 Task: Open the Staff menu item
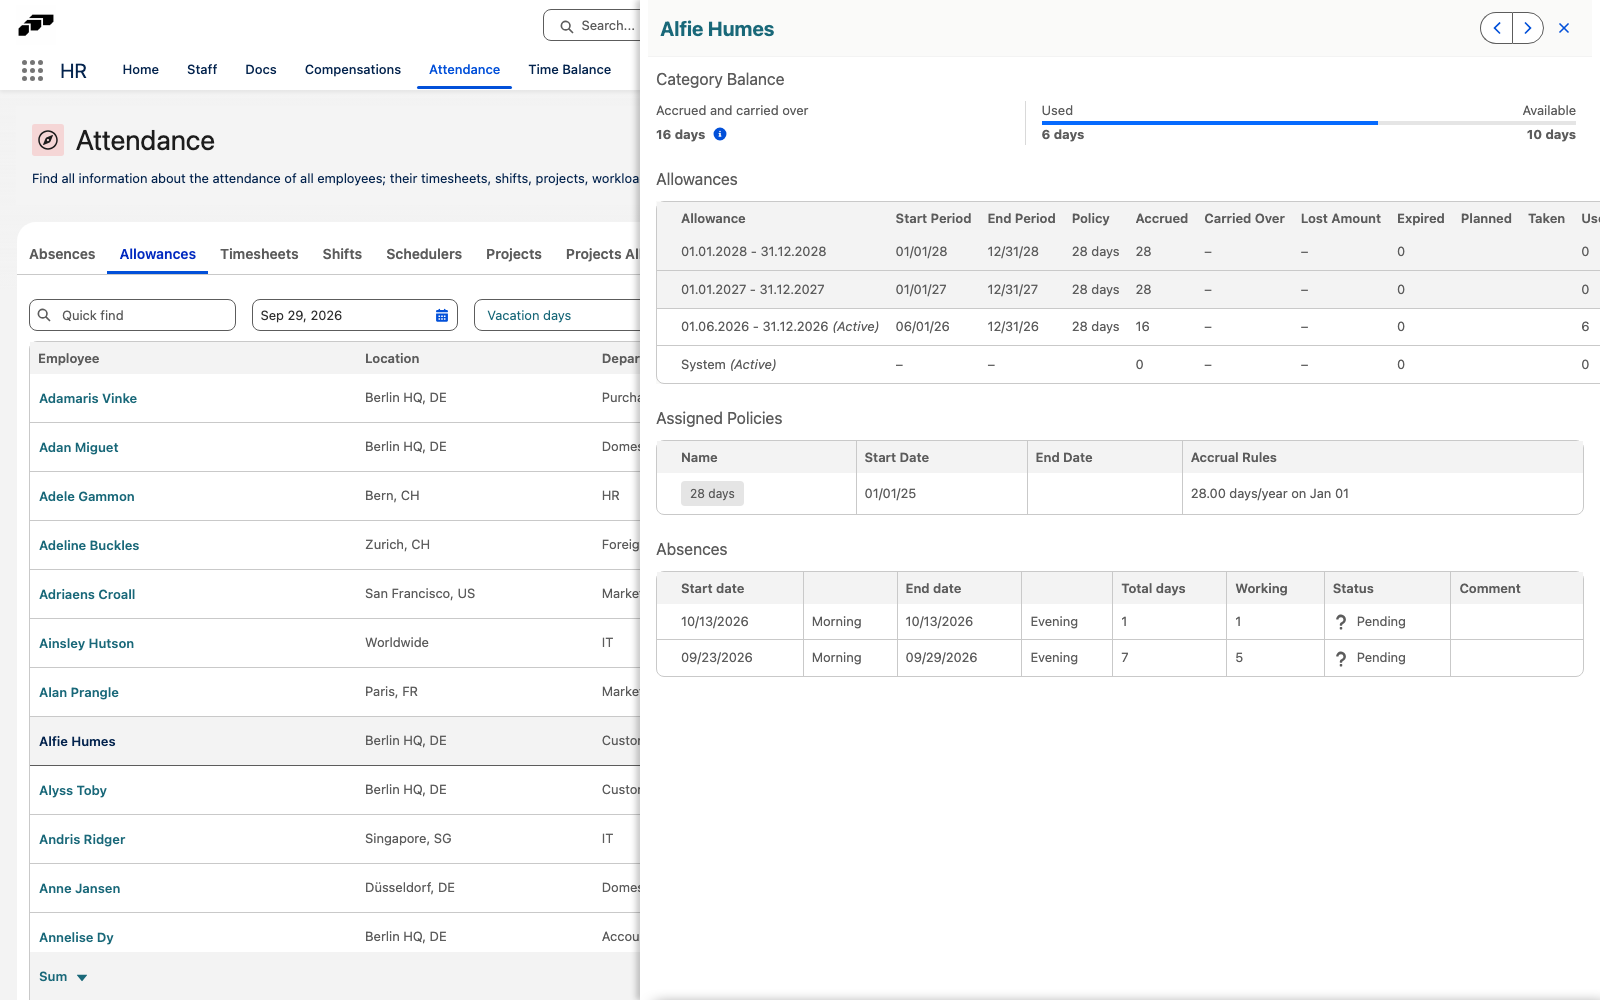pyautogui.click(x=202, y=70)
